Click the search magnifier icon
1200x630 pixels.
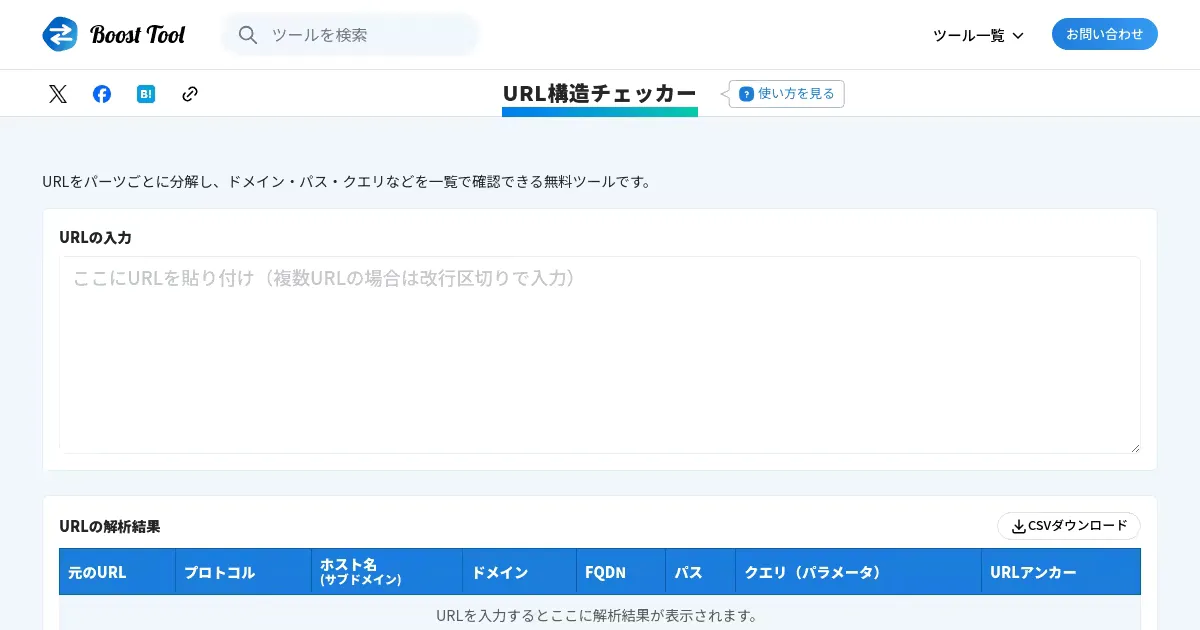pos(248,35)
